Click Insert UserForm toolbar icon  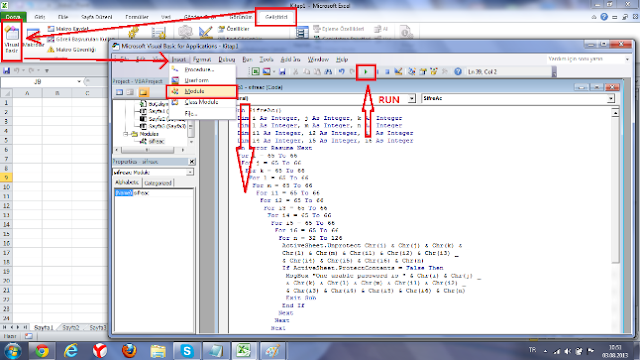pyautogui.click(x=266, y=72)
